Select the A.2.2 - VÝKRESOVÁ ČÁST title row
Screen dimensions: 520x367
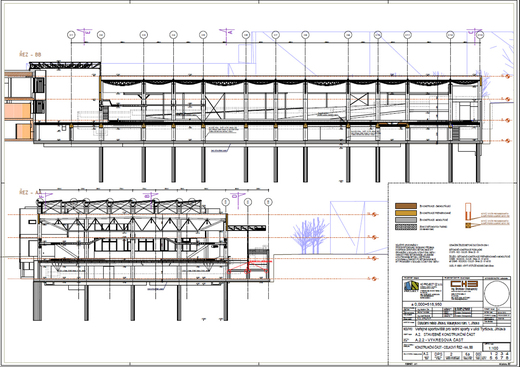(x=457, y=340)
